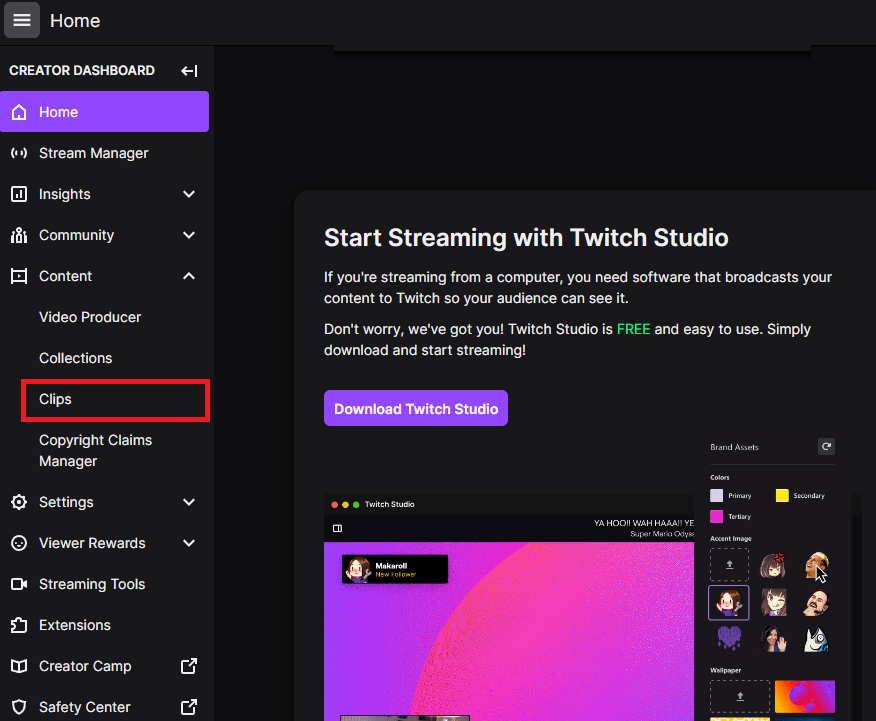
Task: Click the Insights chart icon
Action: [x=19, y=194]
